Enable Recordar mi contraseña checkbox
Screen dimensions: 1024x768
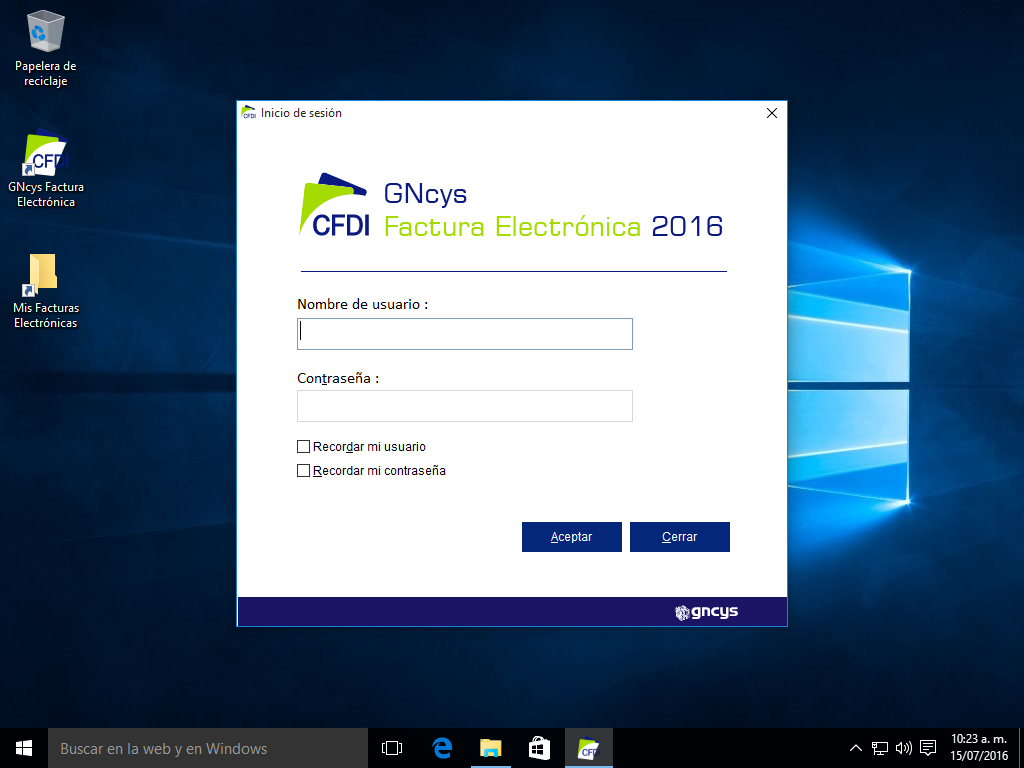[x=304, y=471]
